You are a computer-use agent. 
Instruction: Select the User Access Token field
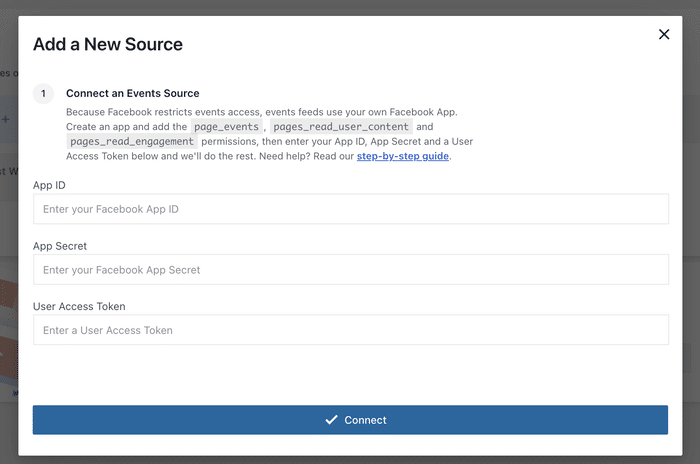[x=350, y=330]
